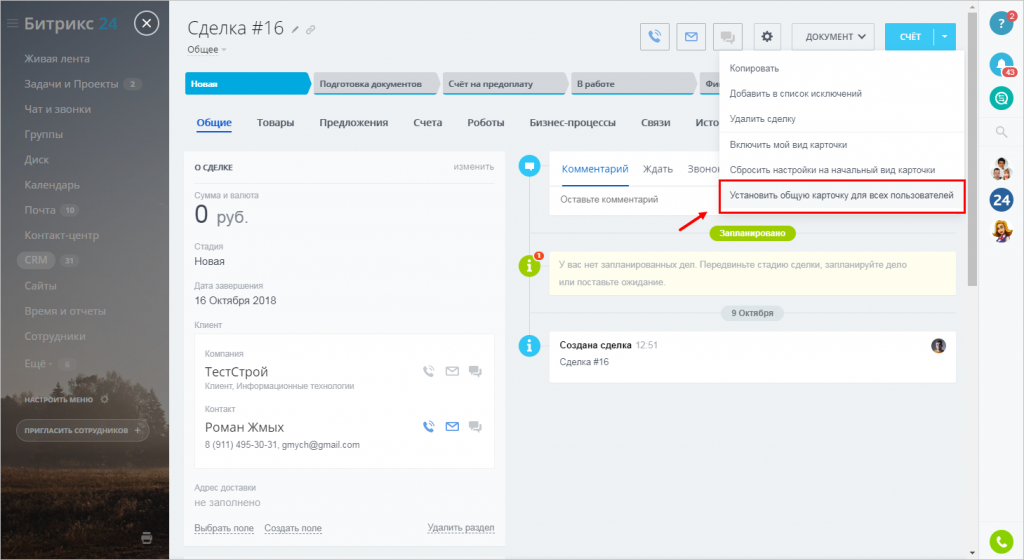The width and height of the screenshot is (1024, 560).
Task: Toggle left menu with hamburger icon
Action: tap(12, 23)
